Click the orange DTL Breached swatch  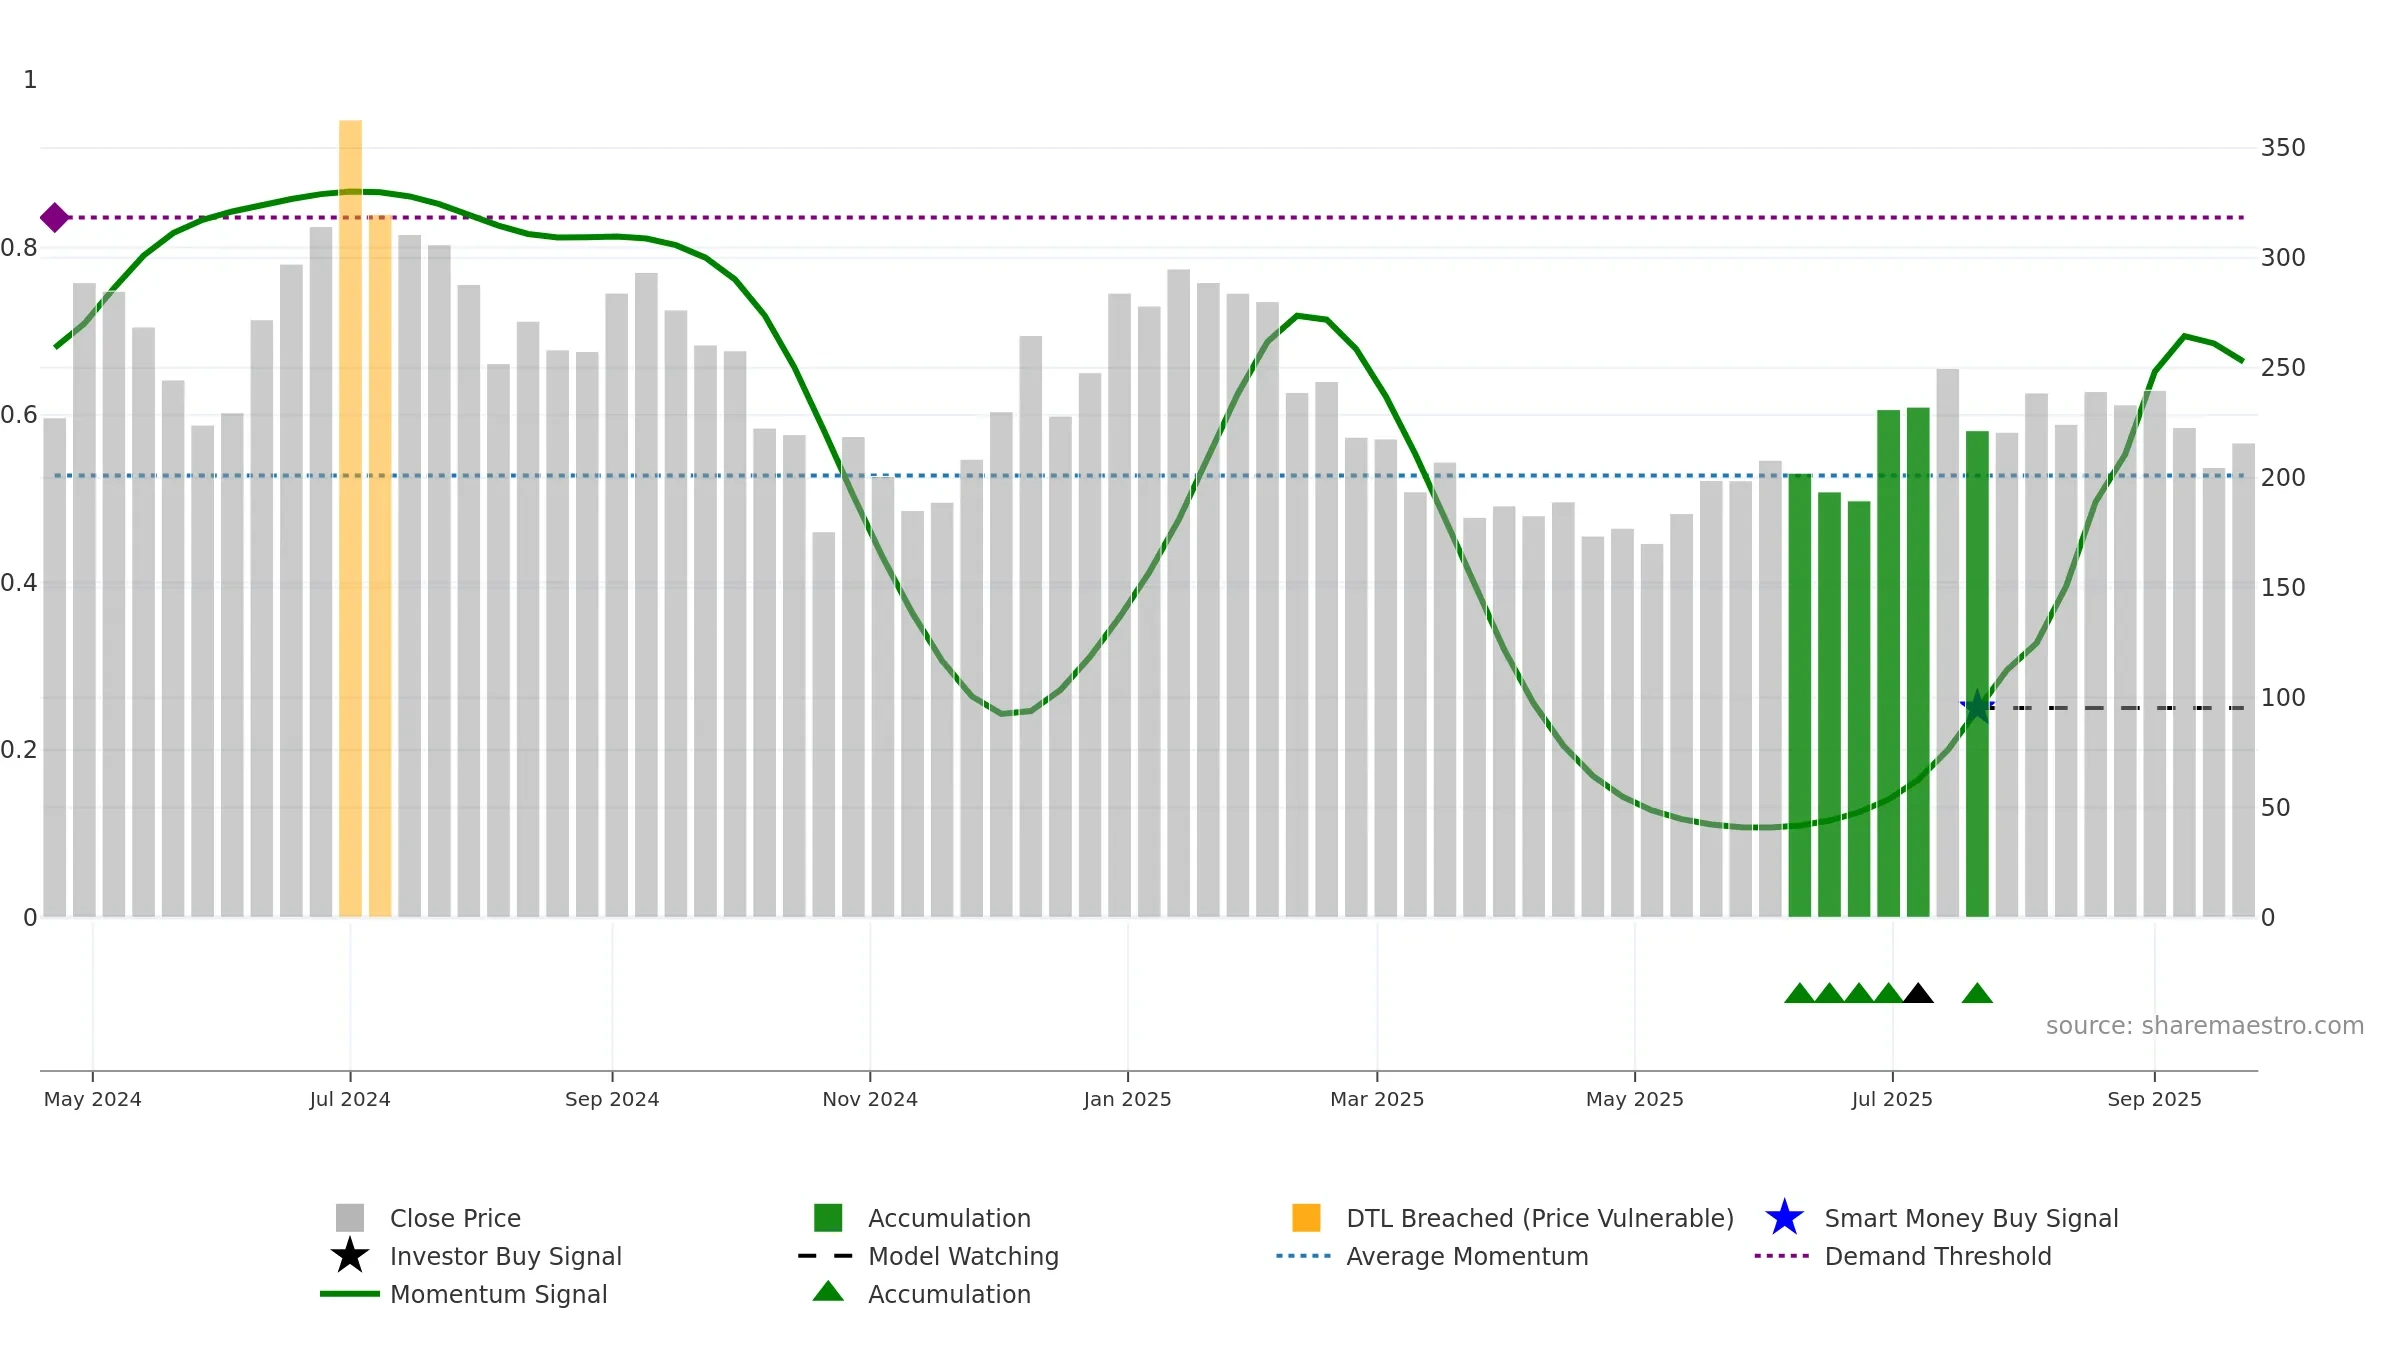(1306, 1218)
